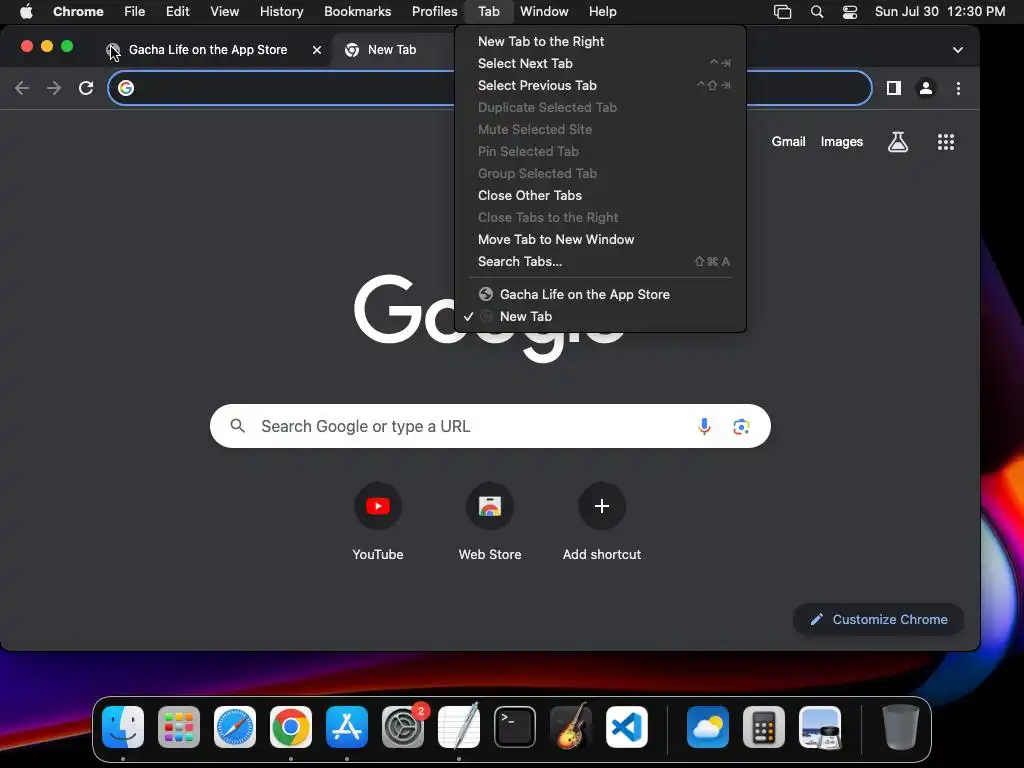Open the profile avatar button
This screenshot has width=1024, height=768.
point(925,88)
